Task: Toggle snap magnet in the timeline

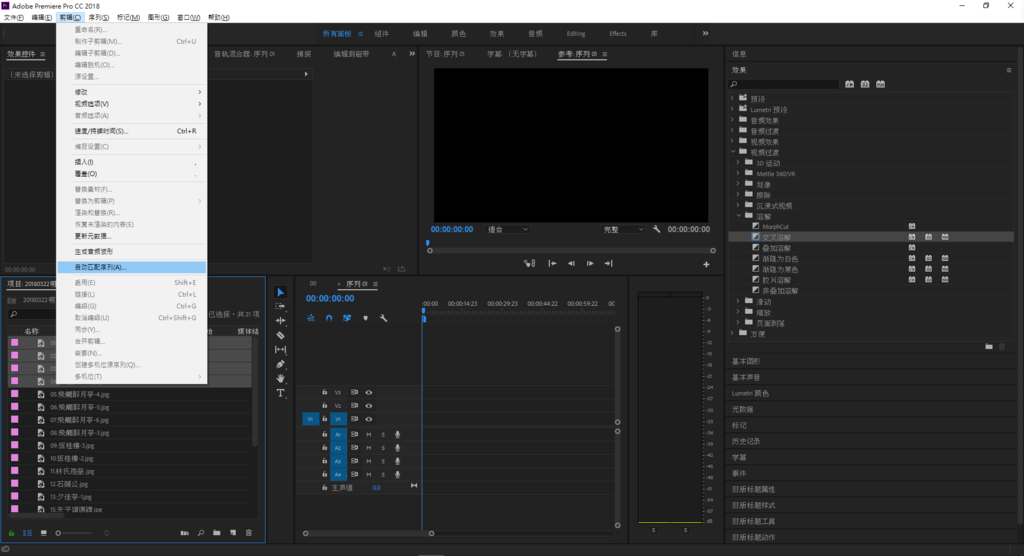Action: (x=329, y=318)
